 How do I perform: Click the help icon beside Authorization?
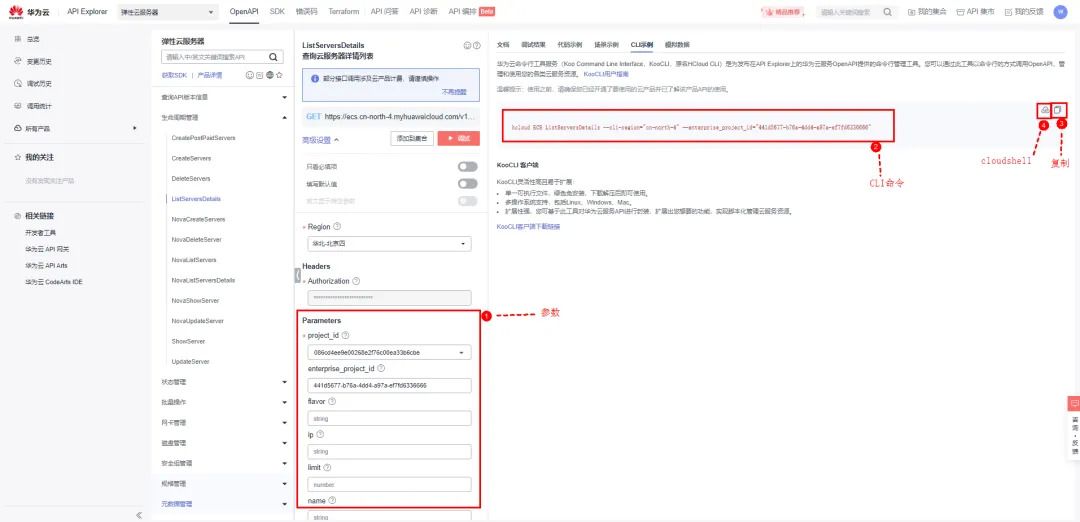point(356,281)
